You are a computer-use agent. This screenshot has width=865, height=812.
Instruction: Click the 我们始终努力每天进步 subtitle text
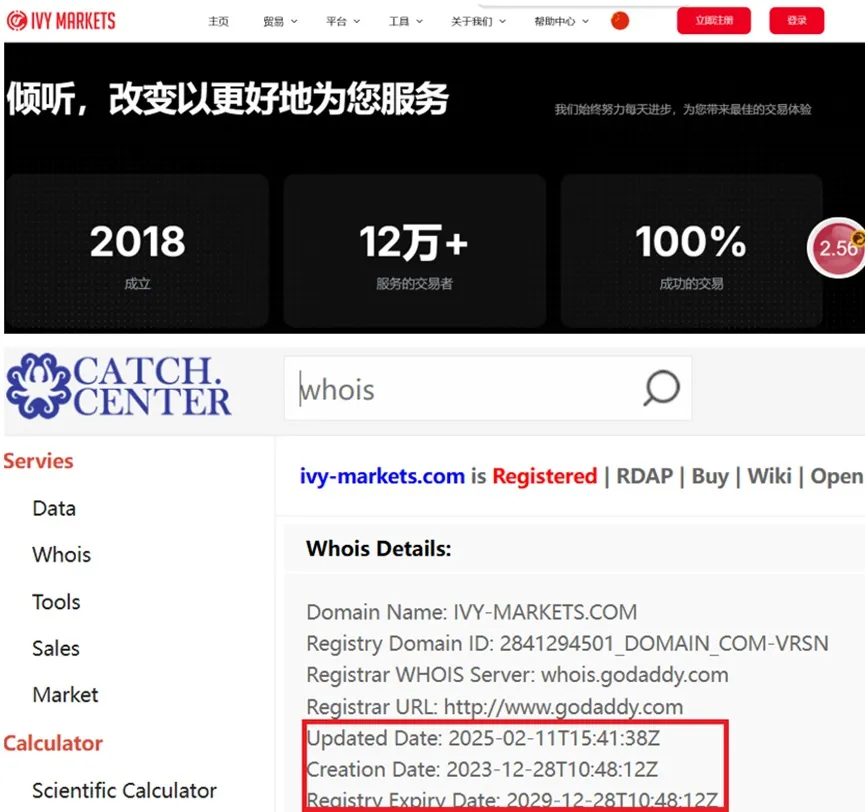[x=682, y=109]
